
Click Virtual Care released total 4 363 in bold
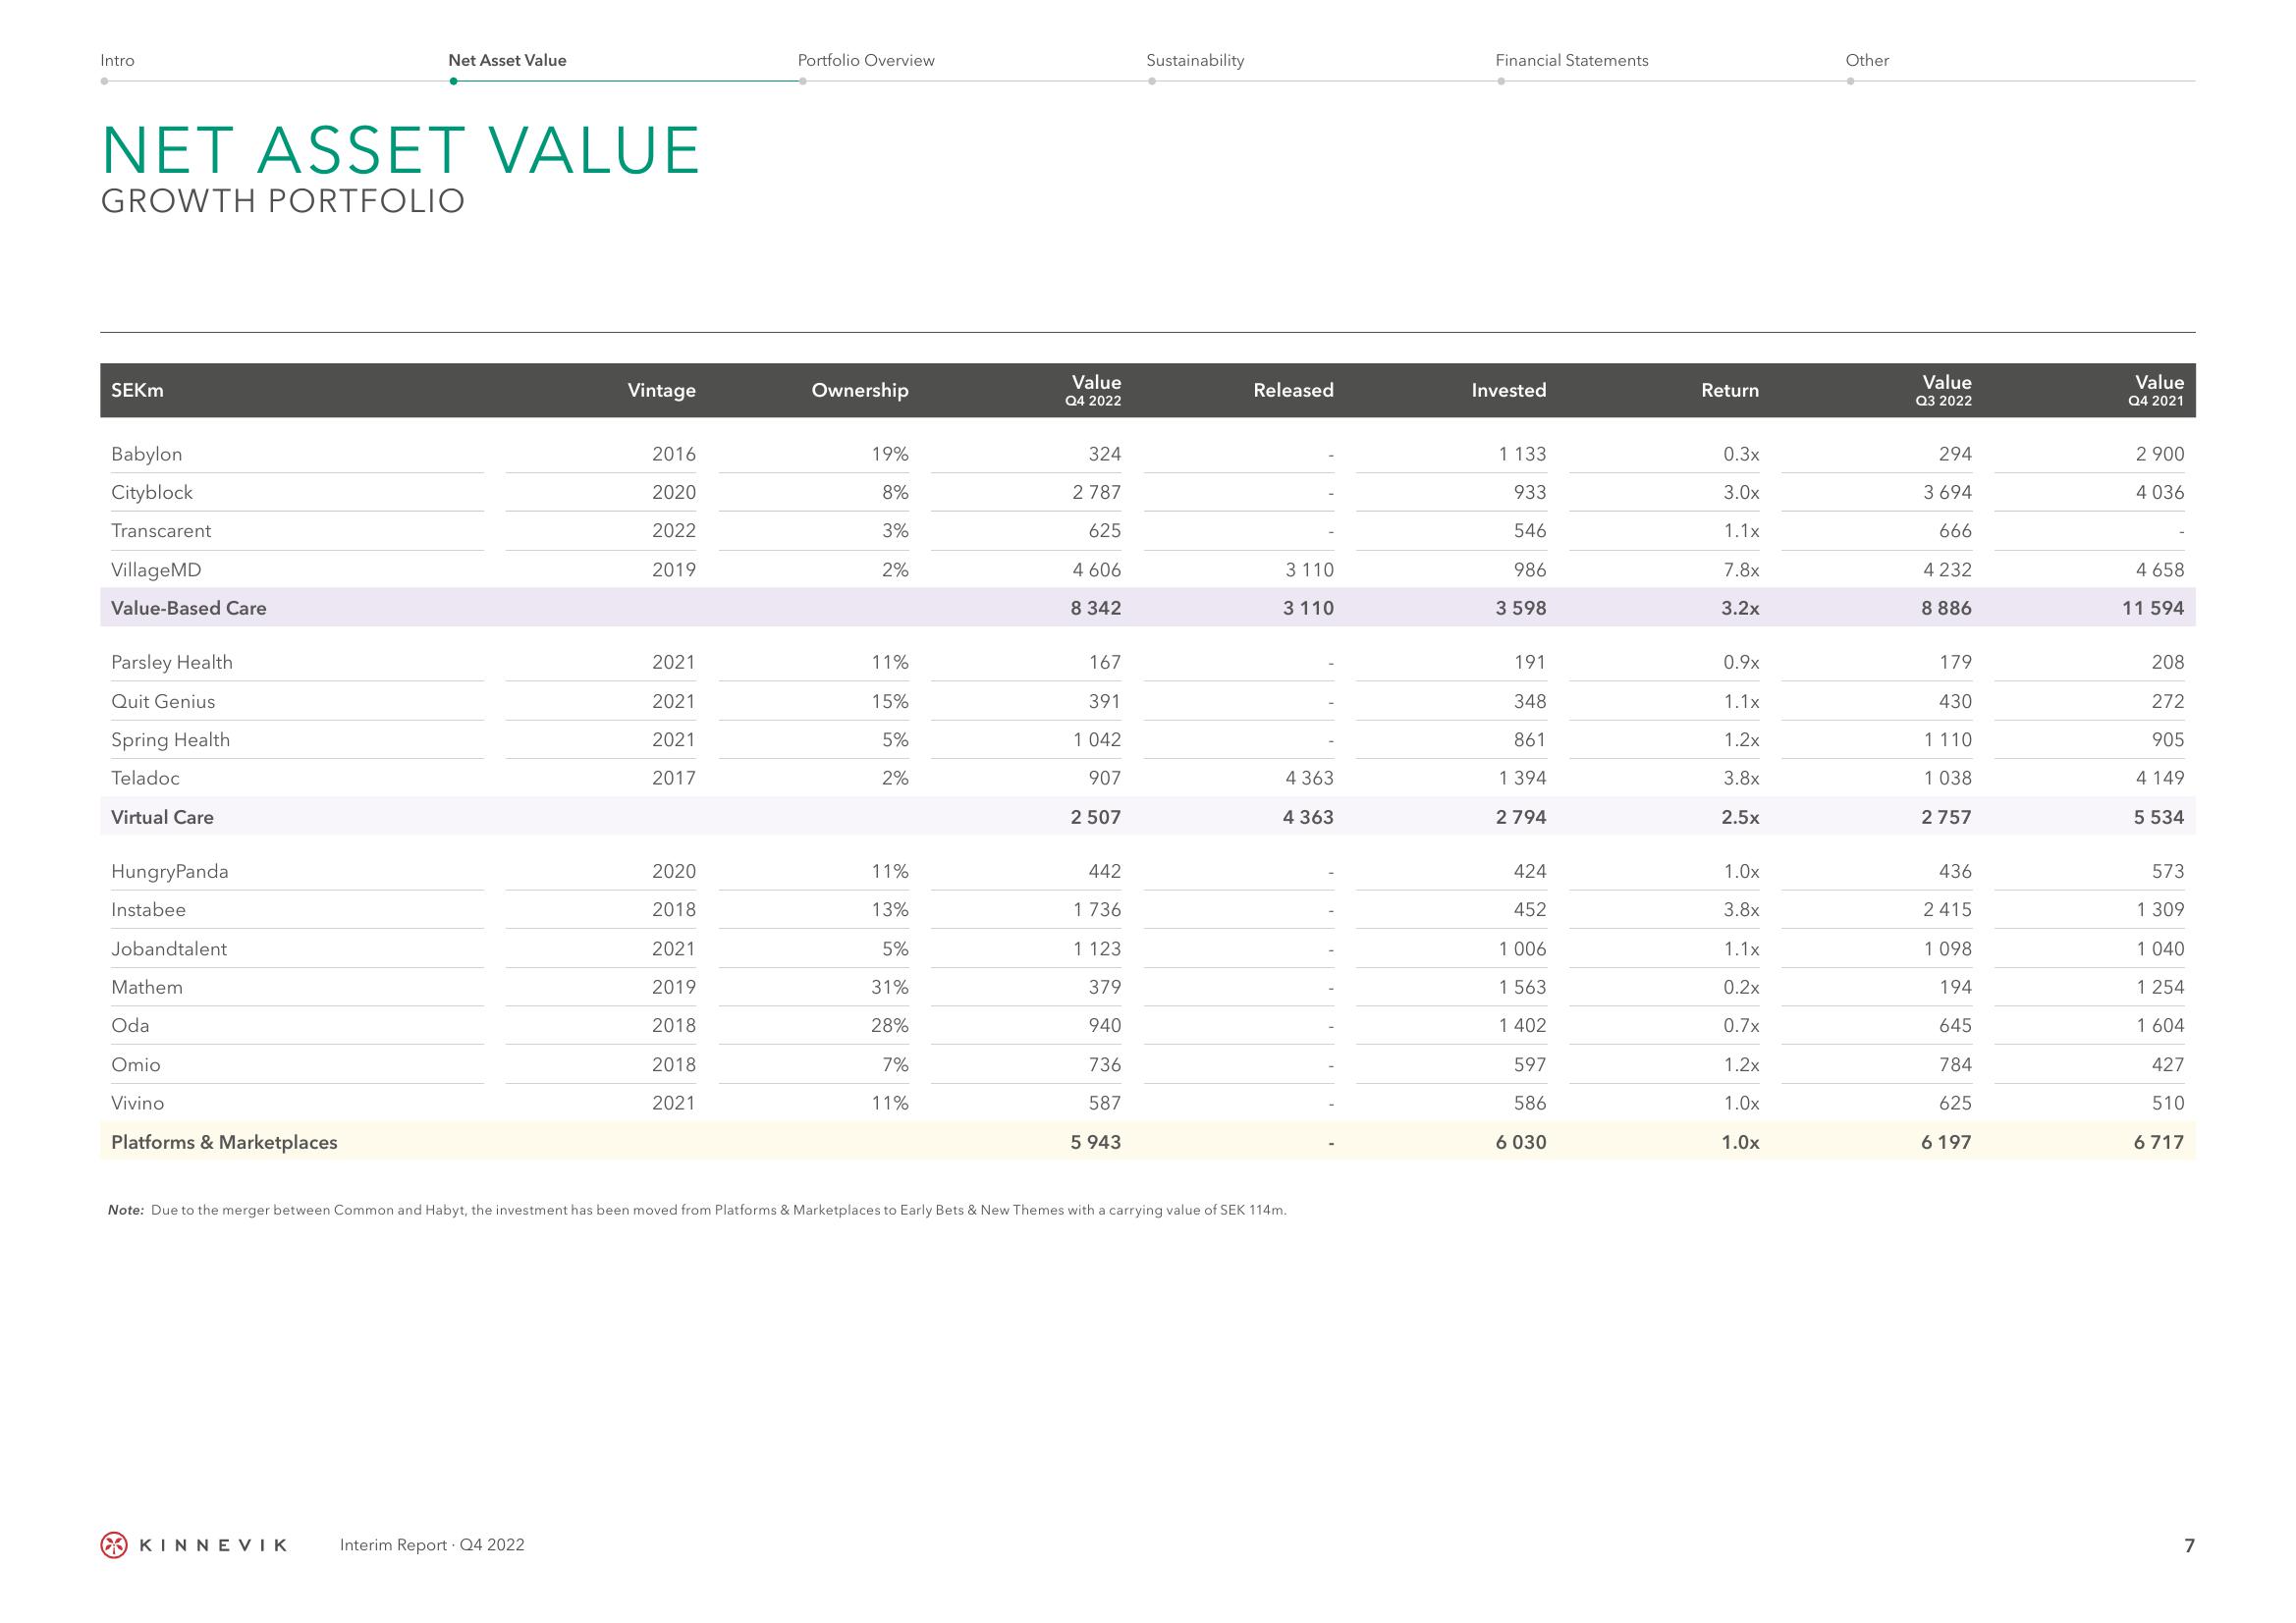(1308, 817)
